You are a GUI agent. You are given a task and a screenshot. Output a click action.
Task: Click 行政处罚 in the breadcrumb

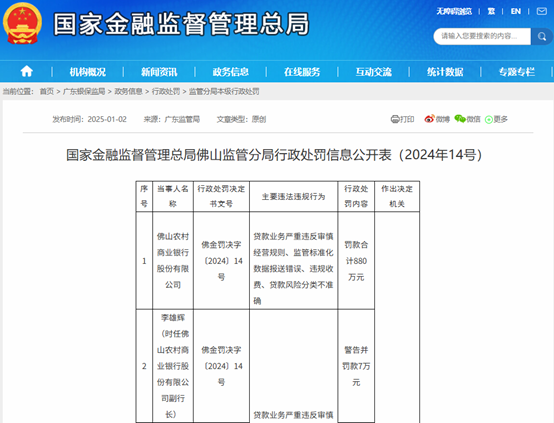point(166,92)
